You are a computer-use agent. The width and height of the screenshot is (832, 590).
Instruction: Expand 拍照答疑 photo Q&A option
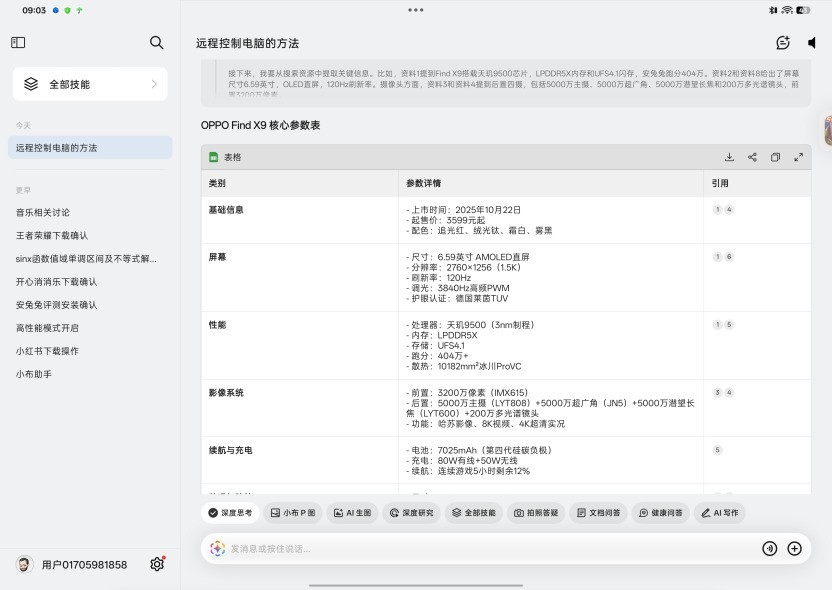[x=539, y=512]
